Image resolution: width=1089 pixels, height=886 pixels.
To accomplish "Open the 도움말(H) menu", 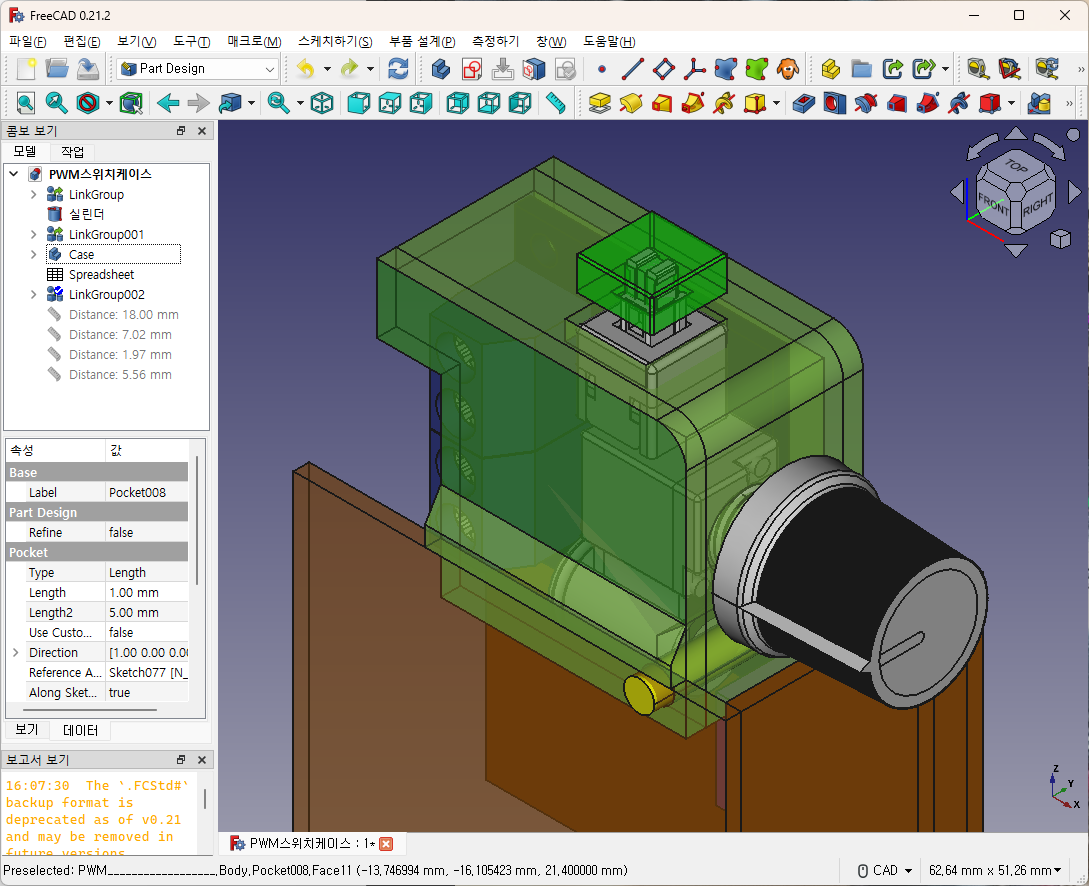I will pos(609,42).
